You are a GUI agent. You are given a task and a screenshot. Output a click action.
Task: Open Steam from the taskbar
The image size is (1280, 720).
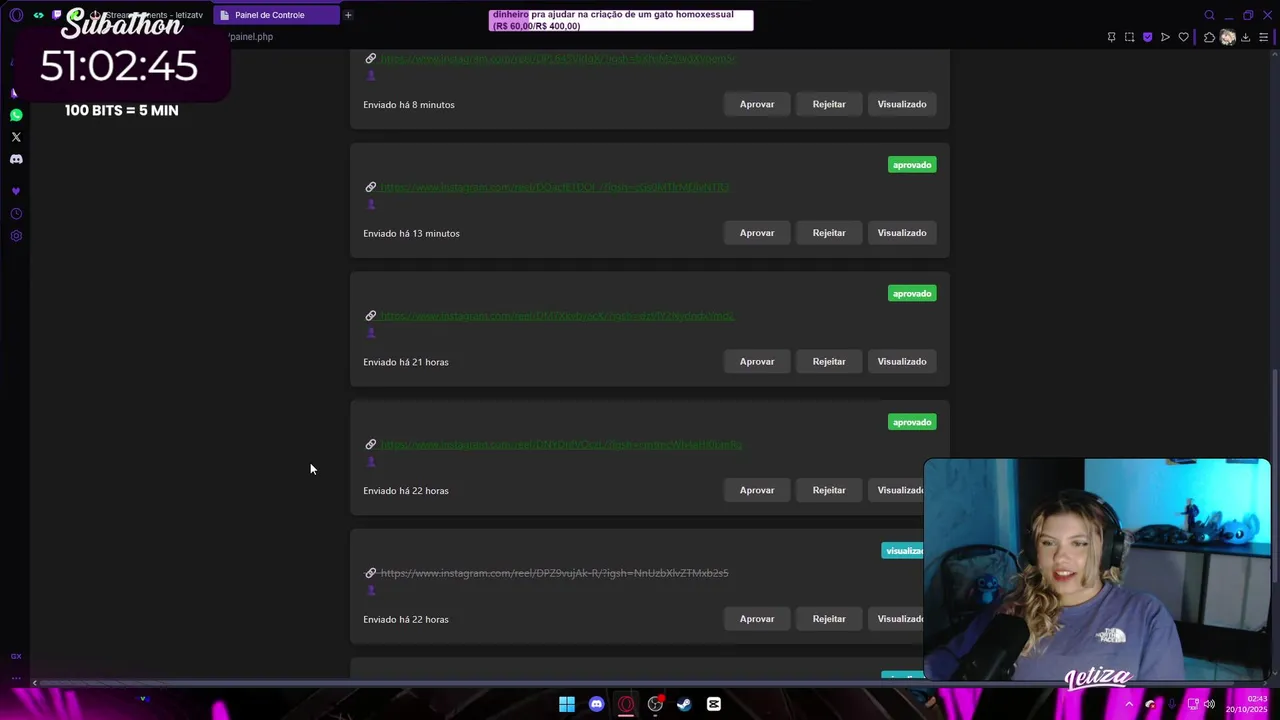[684, 704]
